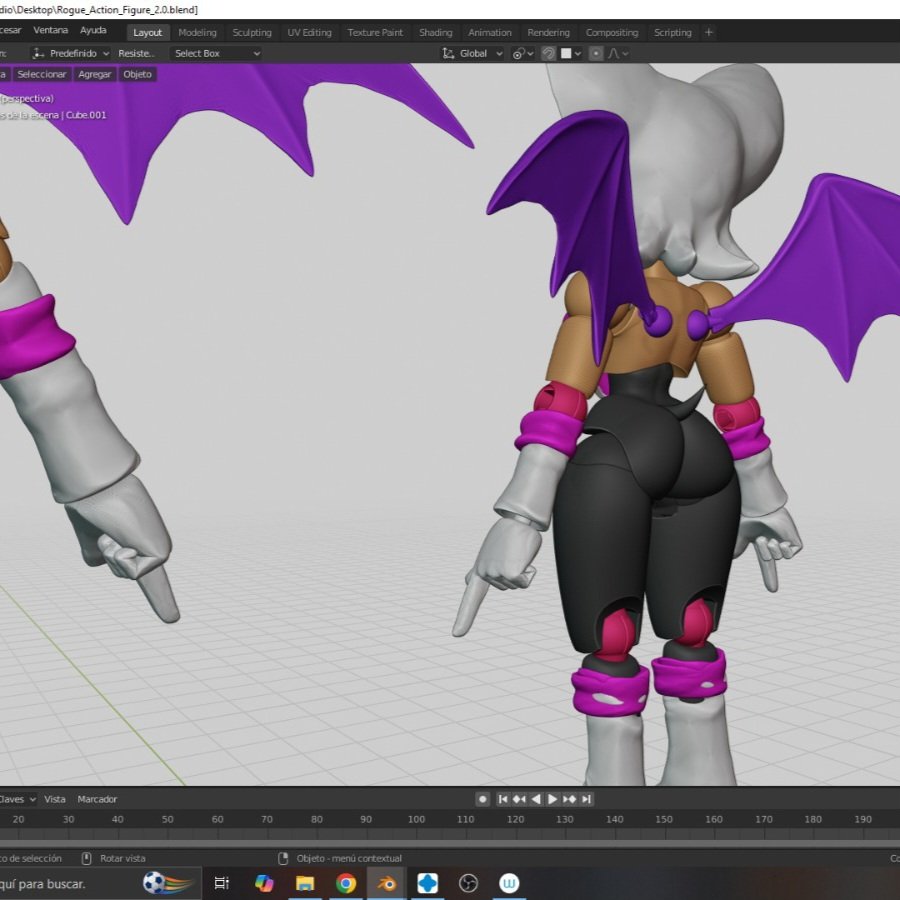Click the transform orientation axes icon
Image resolution: width=900 pixels, height=900 pixels.
[448, 53]
